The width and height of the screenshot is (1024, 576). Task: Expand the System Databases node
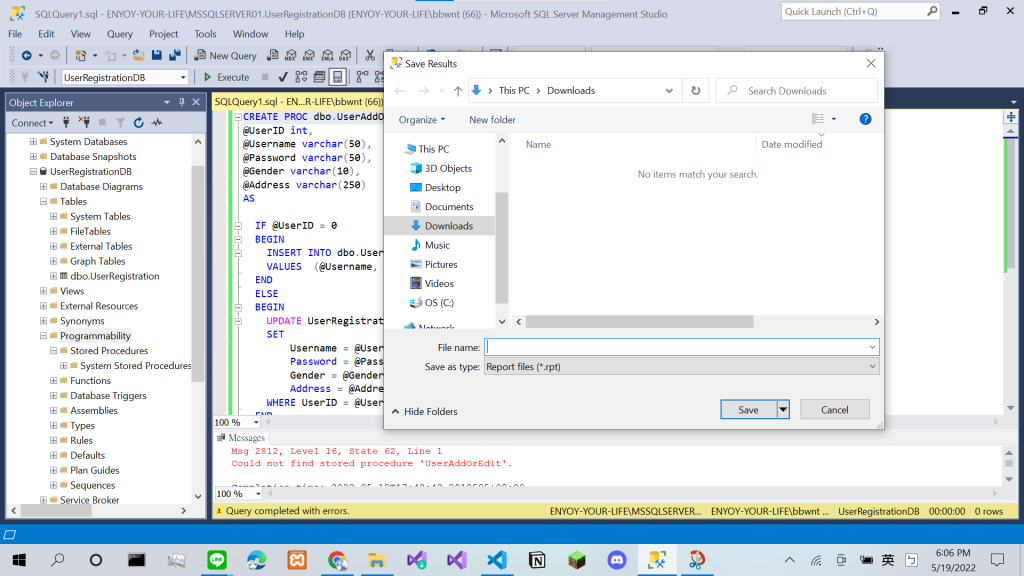pyautogui.click(x=33, y=142)
